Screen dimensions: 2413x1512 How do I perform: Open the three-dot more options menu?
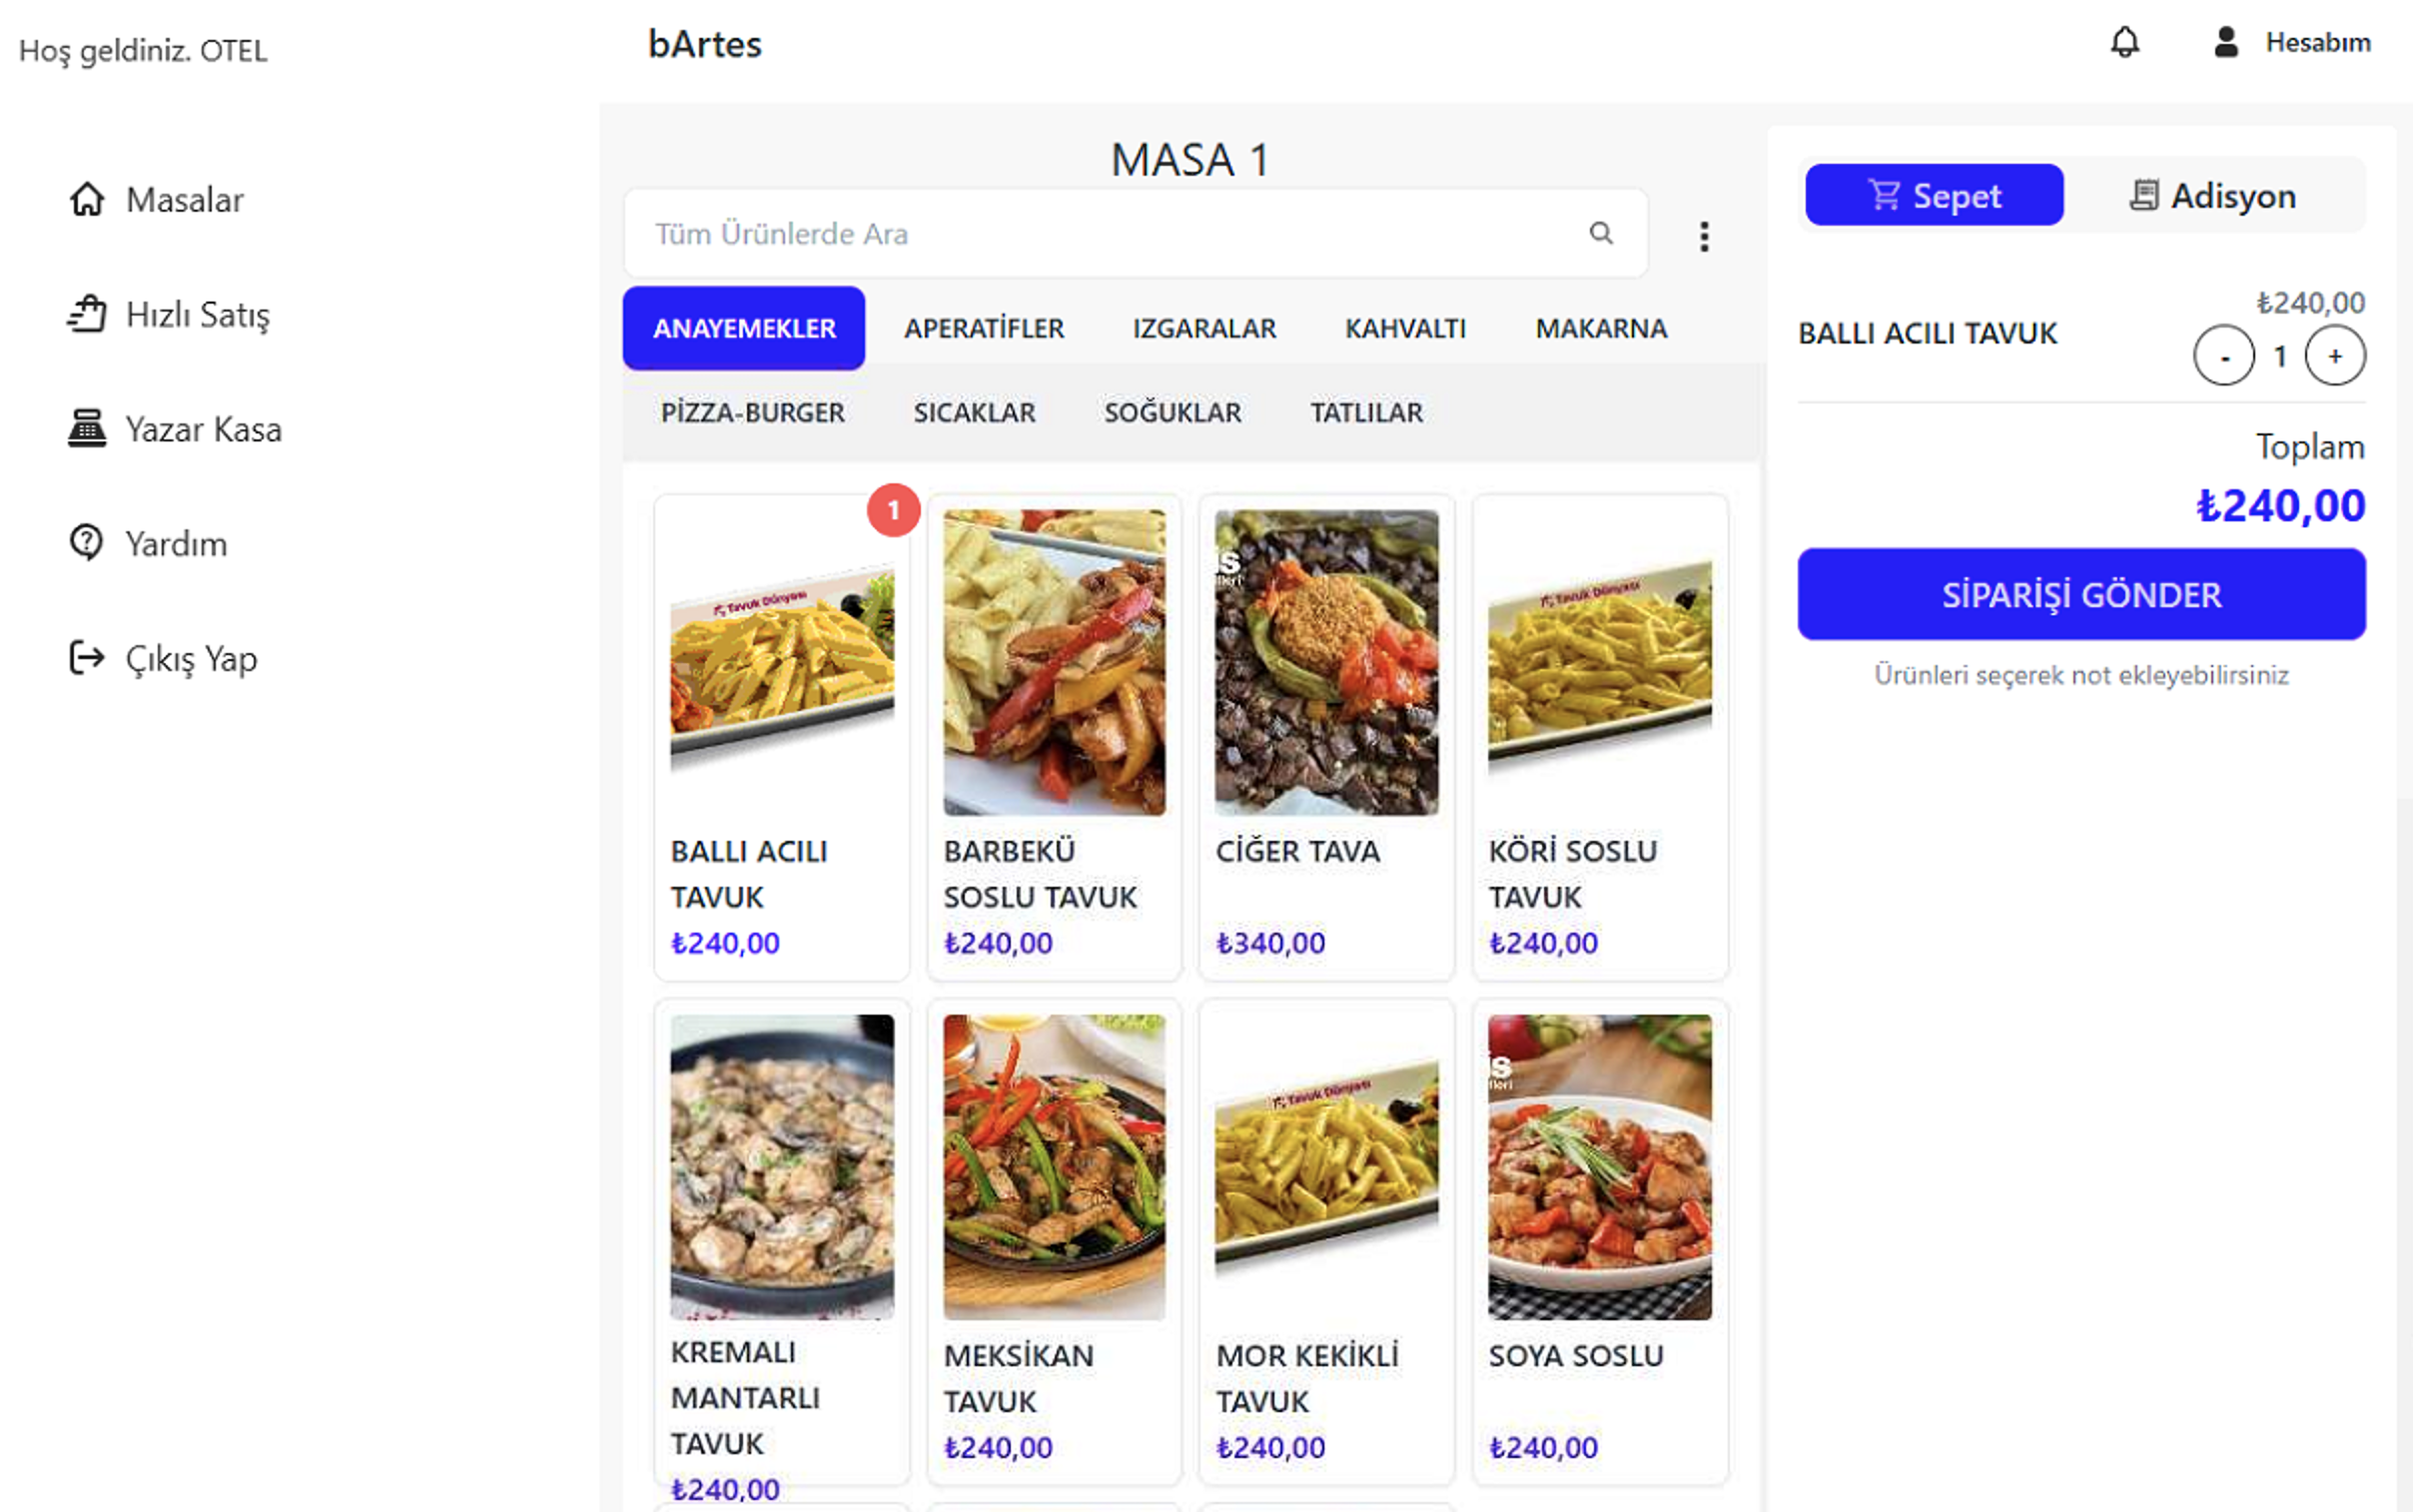pyautogui.click(x=1704, y=236)
